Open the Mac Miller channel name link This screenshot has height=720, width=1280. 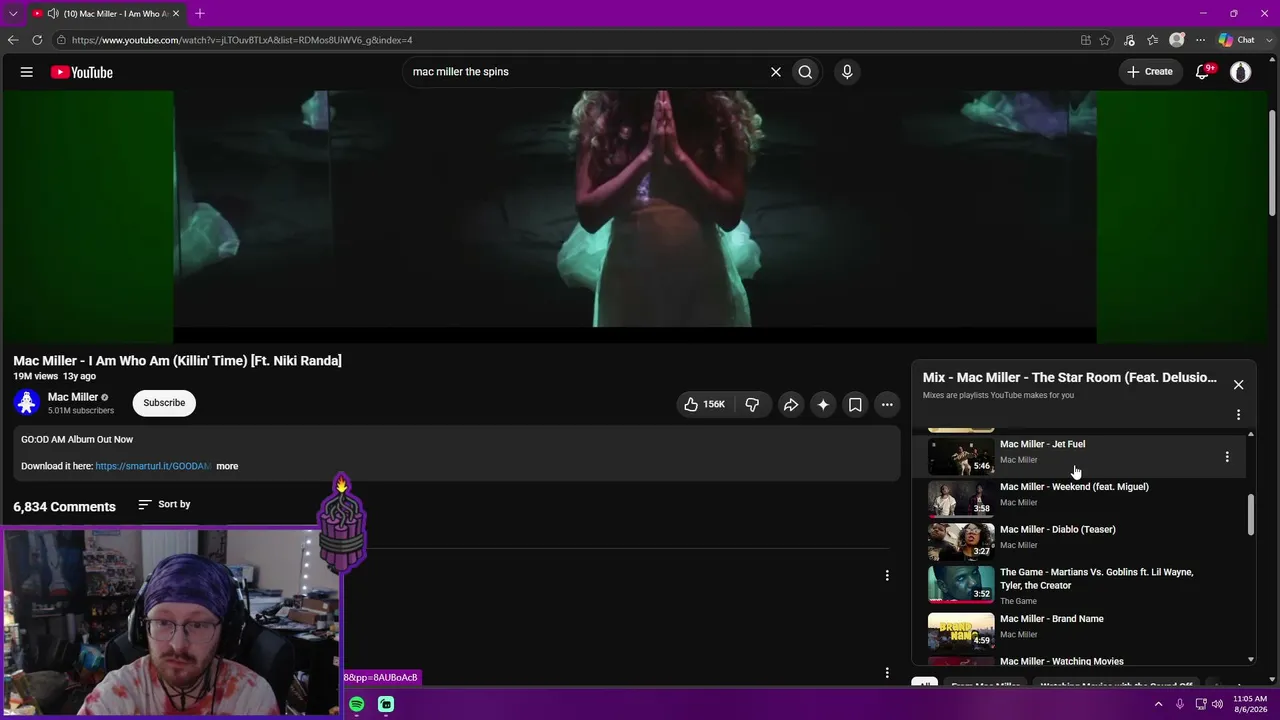click(73, 397)
